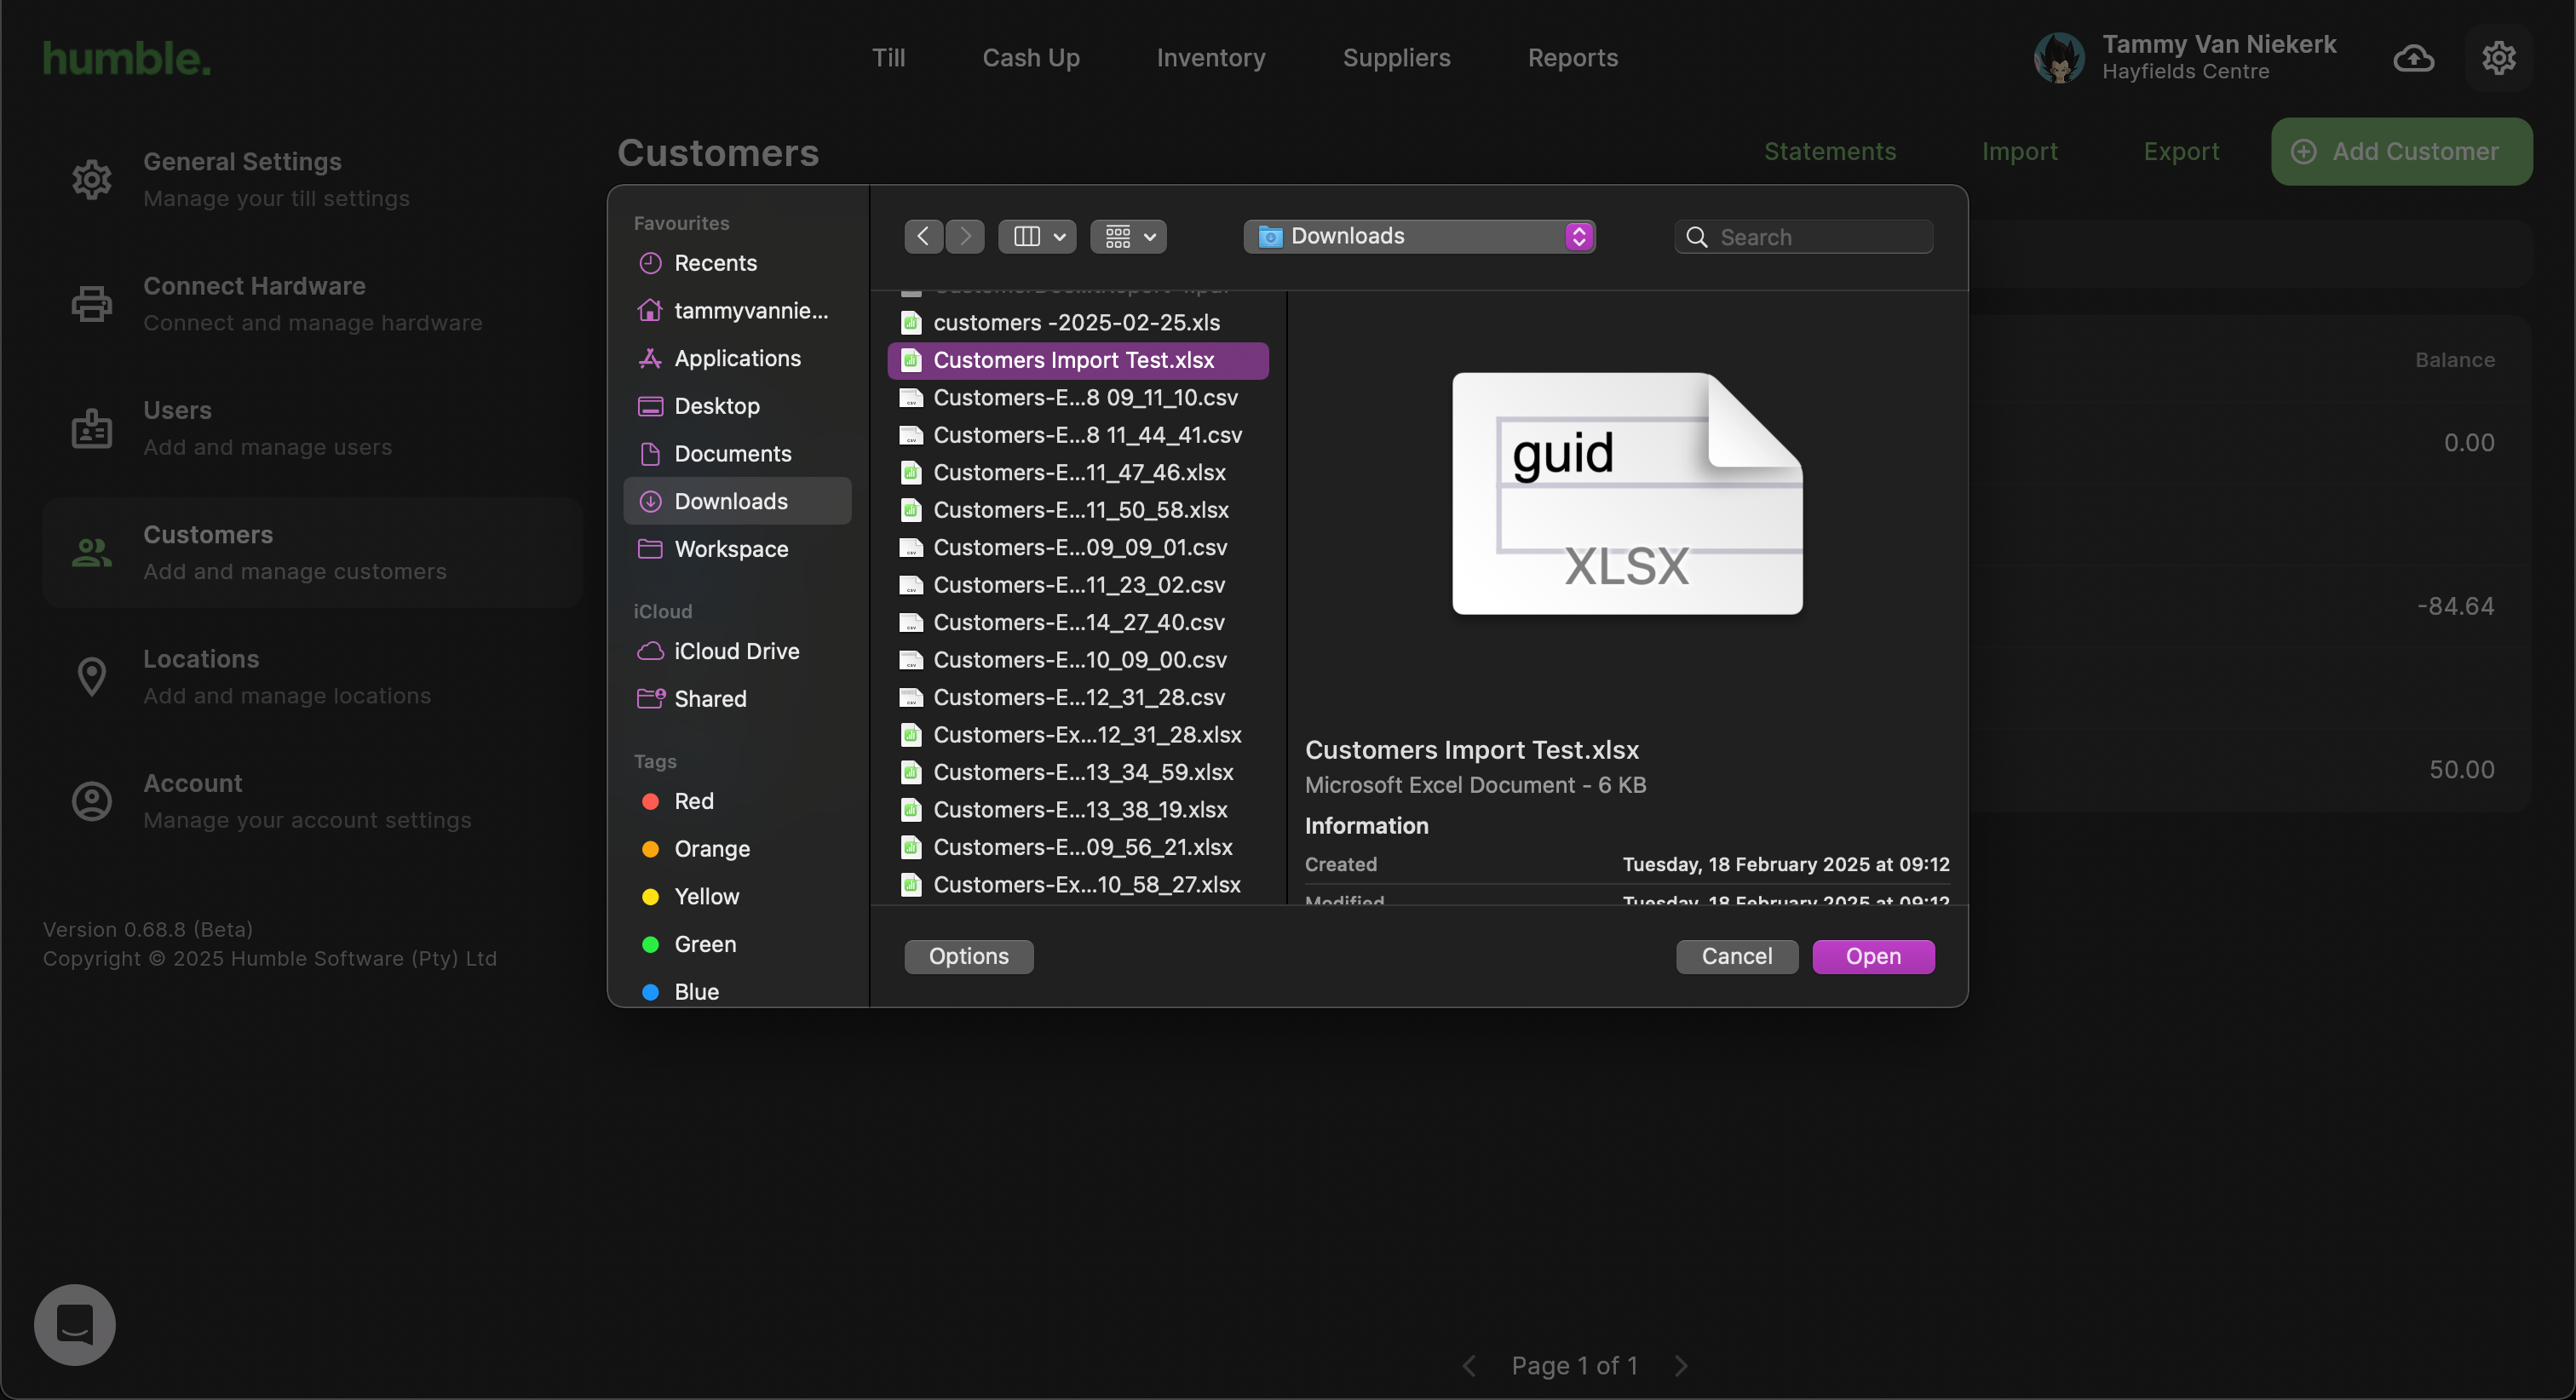The image size is (2576, 1400).
Task: Select Customers-E...11_47_46.xlsx file
Action: [x=1078, y=472]
